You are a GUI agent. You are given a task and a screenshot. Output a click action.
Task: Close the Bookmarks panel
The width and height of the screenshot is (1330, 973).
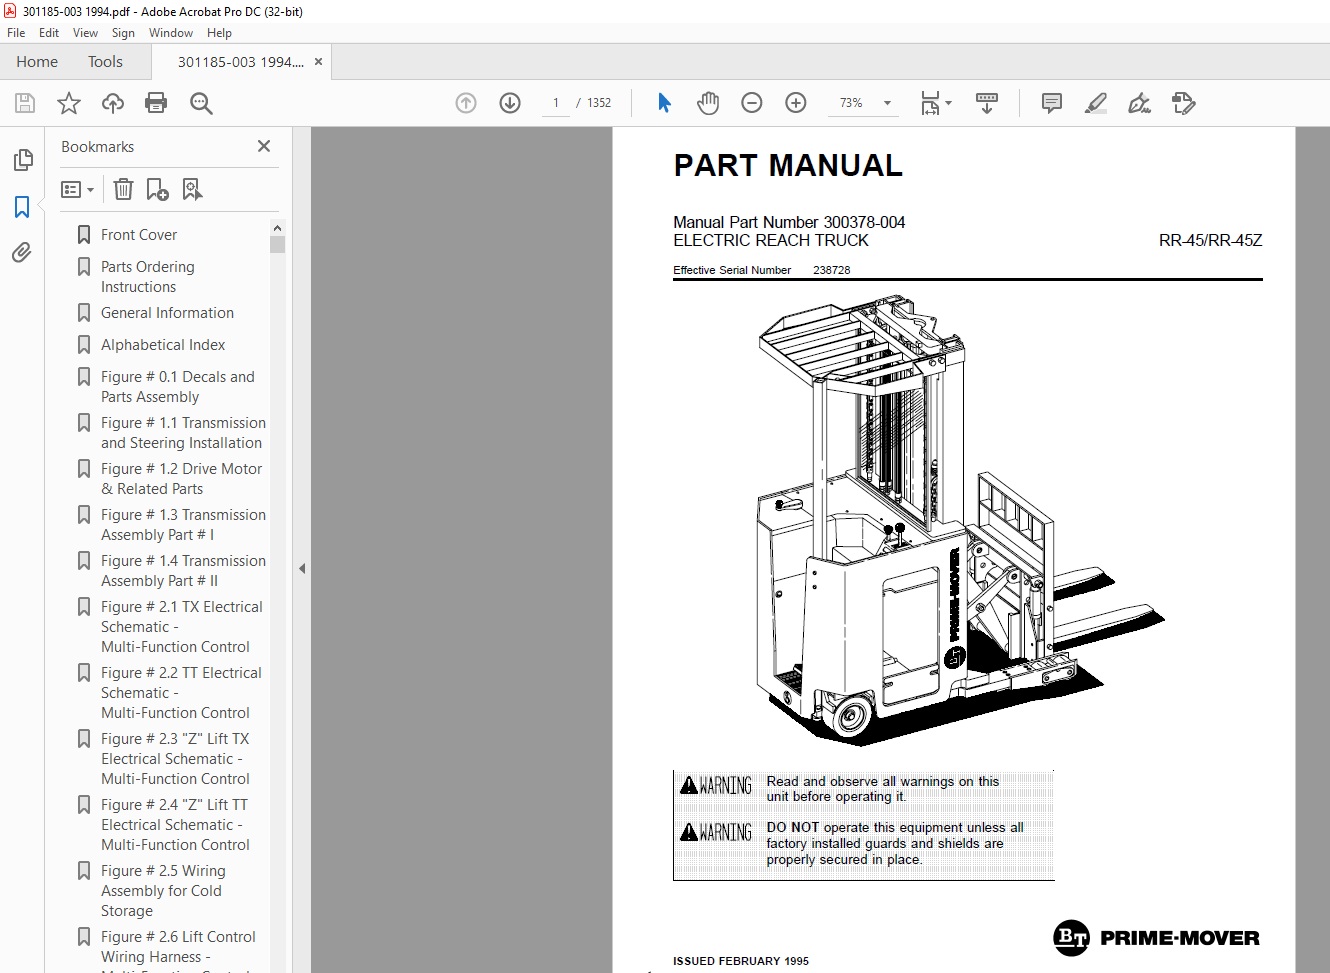[x=264, y=146]
